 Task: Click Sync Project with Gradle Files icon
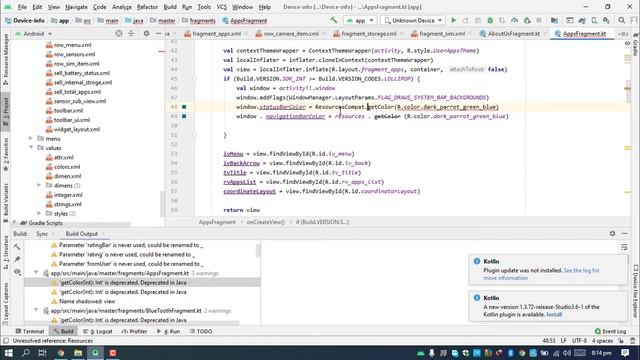coord(582,20)
